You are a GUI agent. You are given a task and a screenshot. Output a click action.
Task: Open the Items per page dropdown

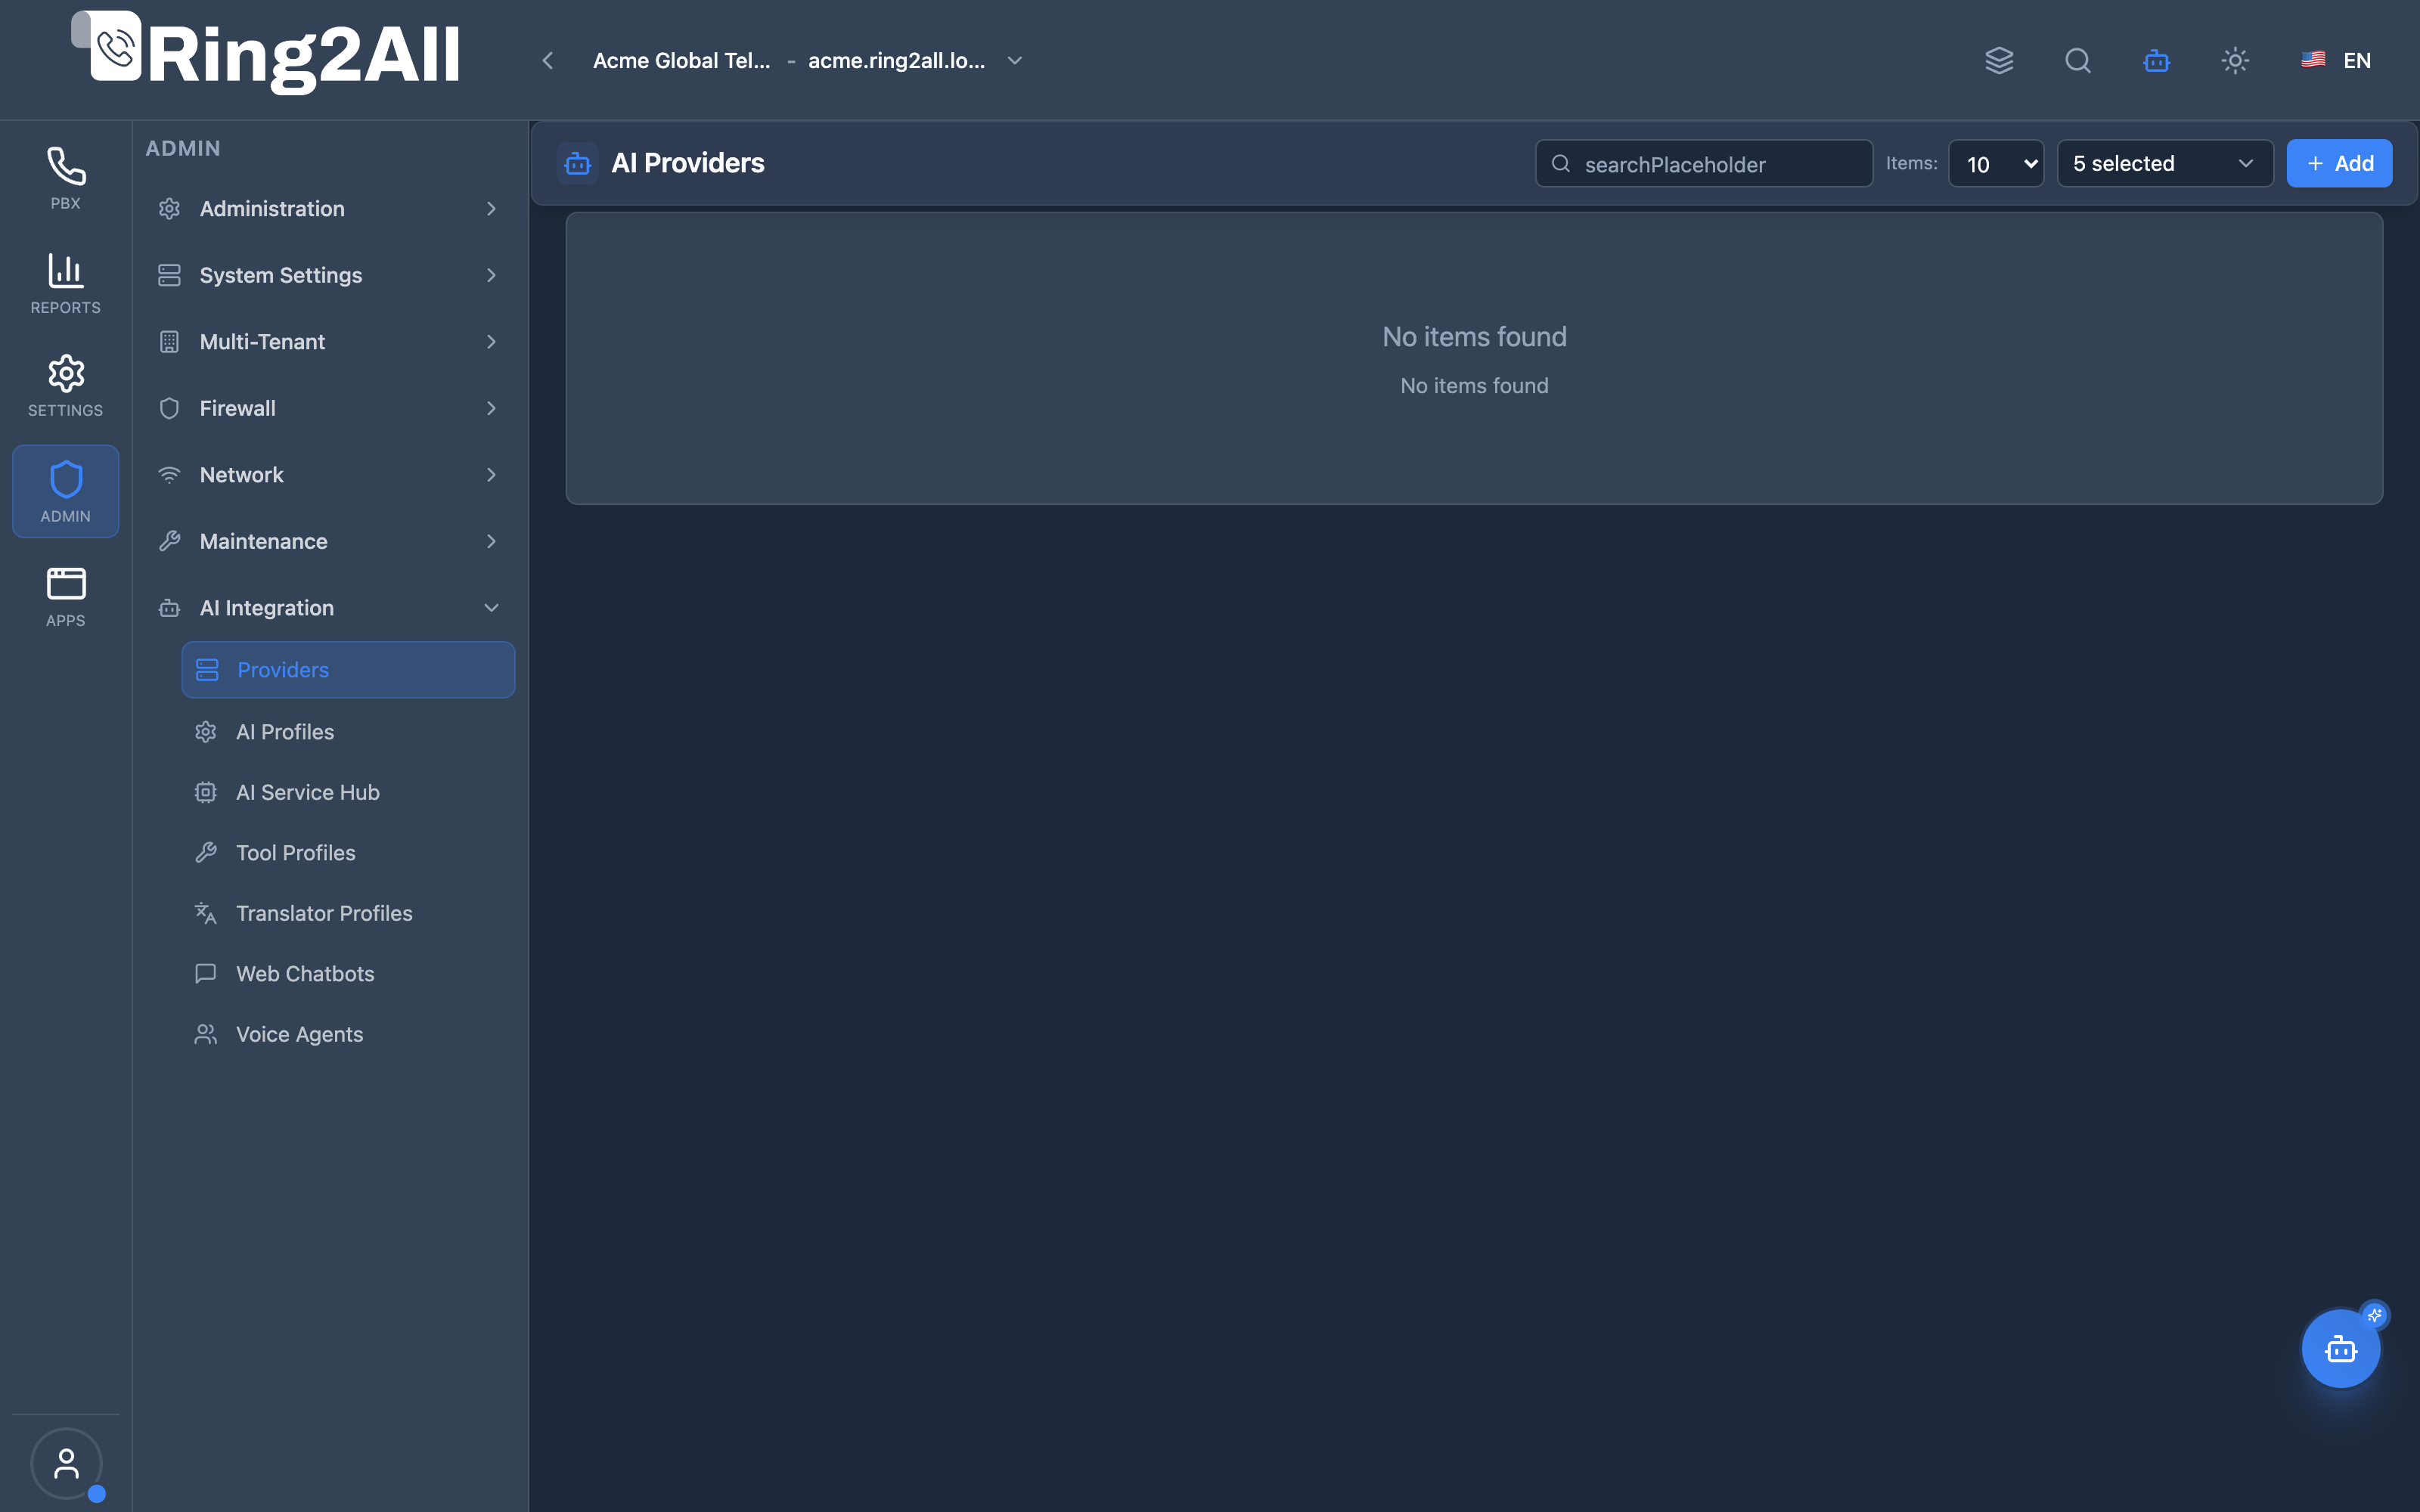pos(1996,163)
